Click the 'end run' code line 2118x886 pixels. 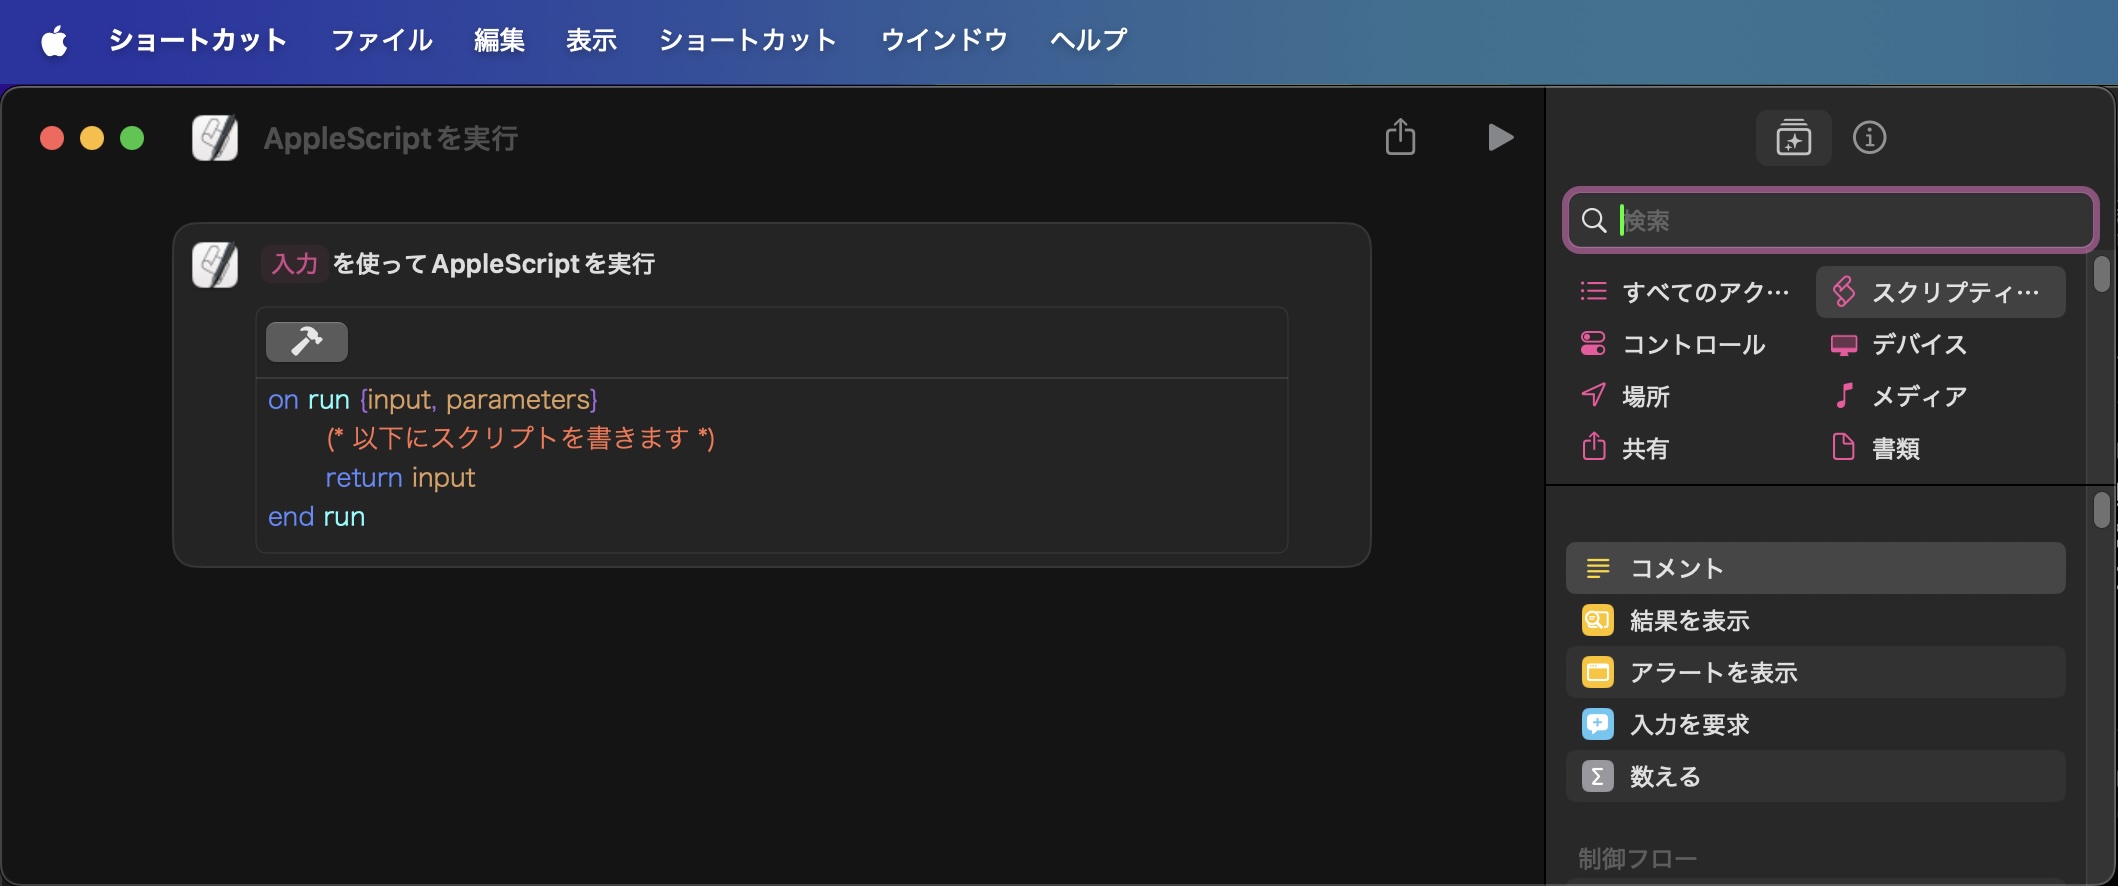point(317,517)
